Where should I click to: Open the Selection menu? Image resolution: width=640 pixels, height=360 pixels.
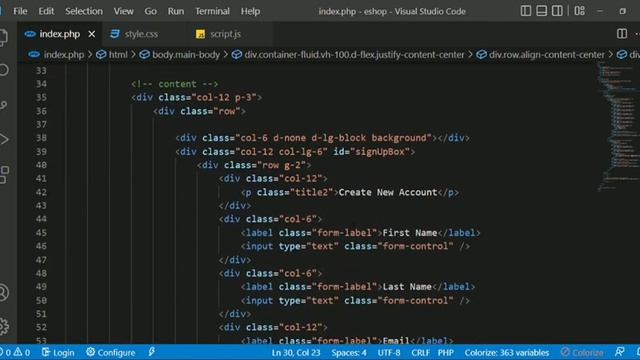(84, 11)
